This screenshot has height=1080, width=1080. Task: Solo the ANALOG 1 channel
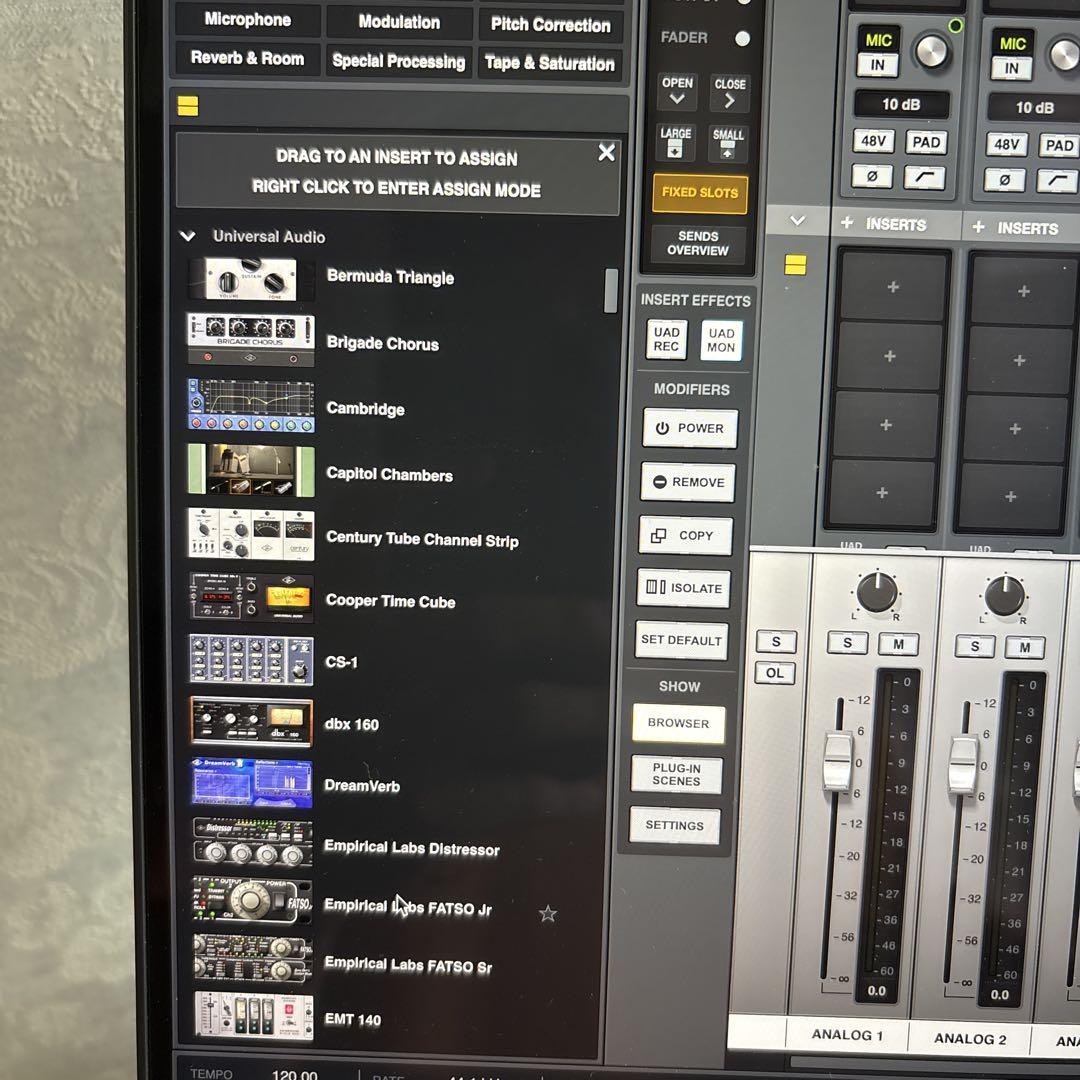(847, 643)
